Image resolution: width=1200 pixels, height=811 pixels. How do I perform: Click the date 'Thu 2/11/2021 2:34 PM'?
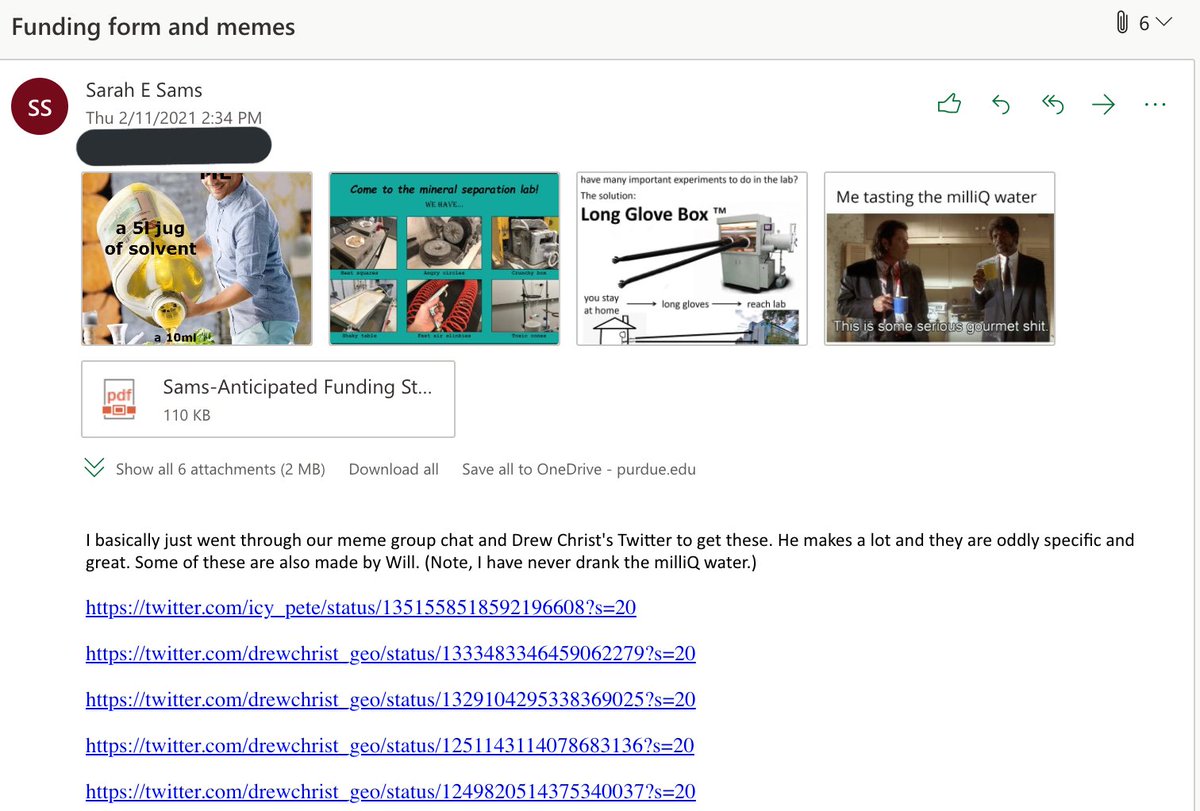coord(174,117)
